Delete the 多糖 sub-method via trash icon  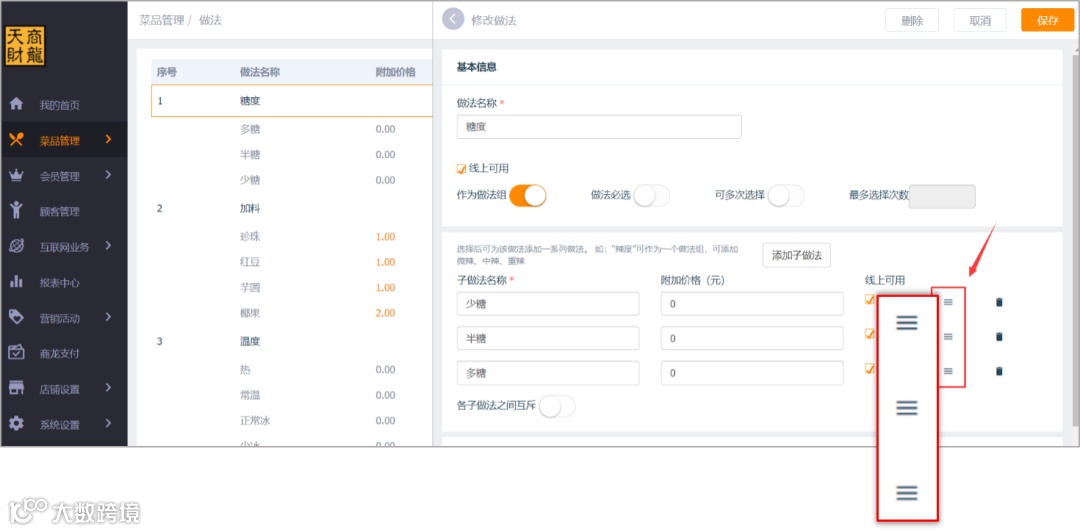click(x=999, y=371)
